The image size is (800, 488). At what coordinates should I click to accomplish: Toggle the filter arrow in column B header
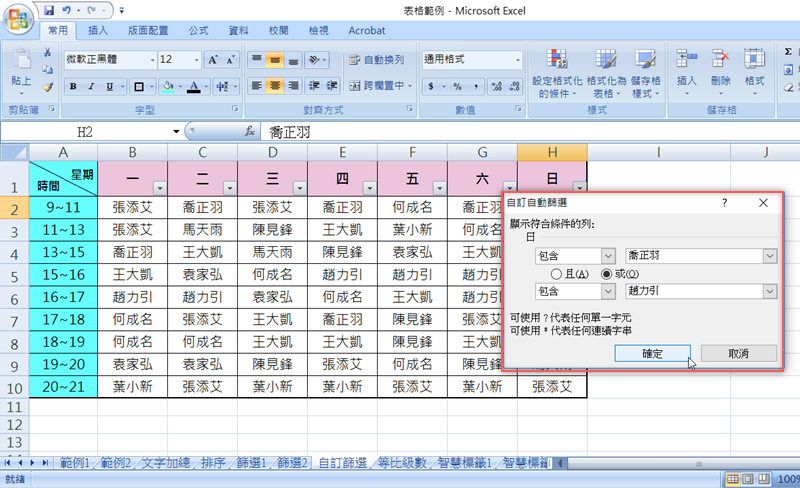[159, 187]
